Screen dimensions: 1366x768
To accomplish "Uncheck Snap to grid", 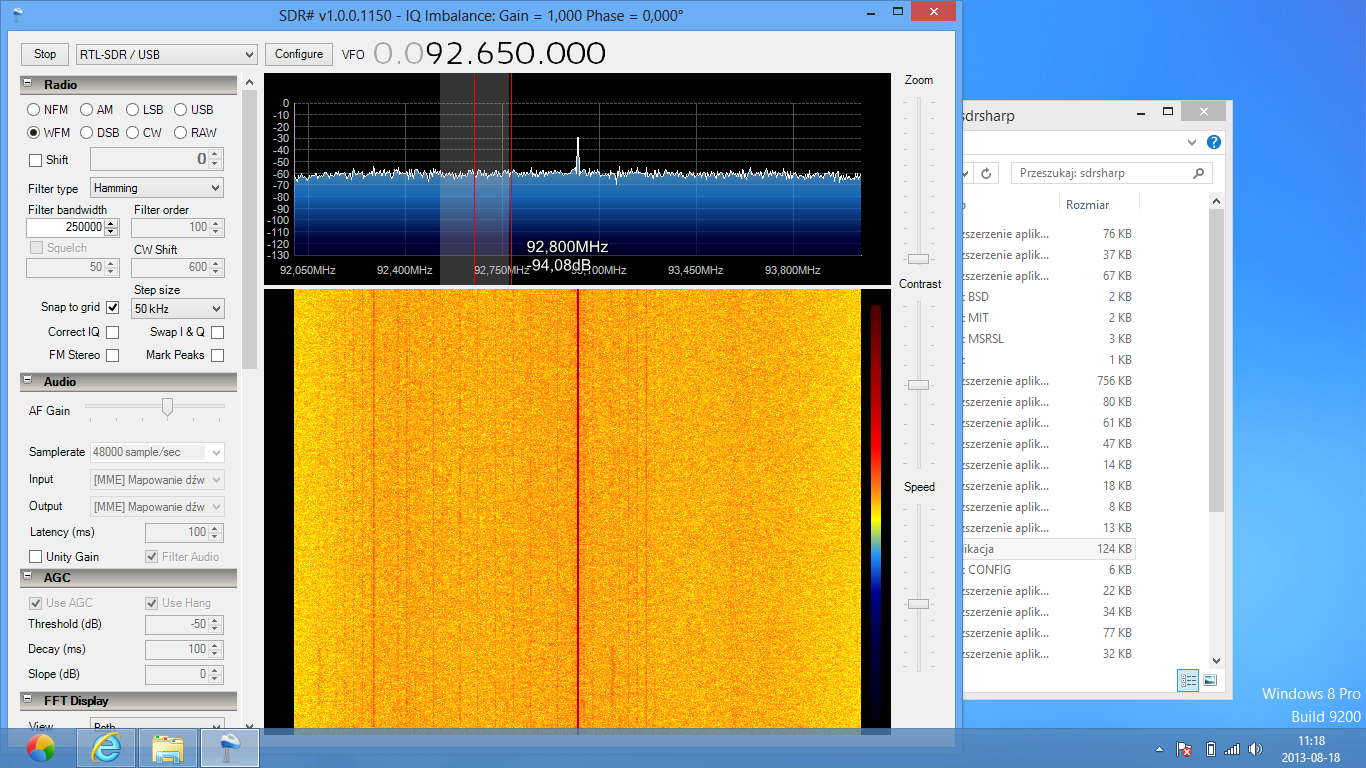I will [x=112, y=308].
